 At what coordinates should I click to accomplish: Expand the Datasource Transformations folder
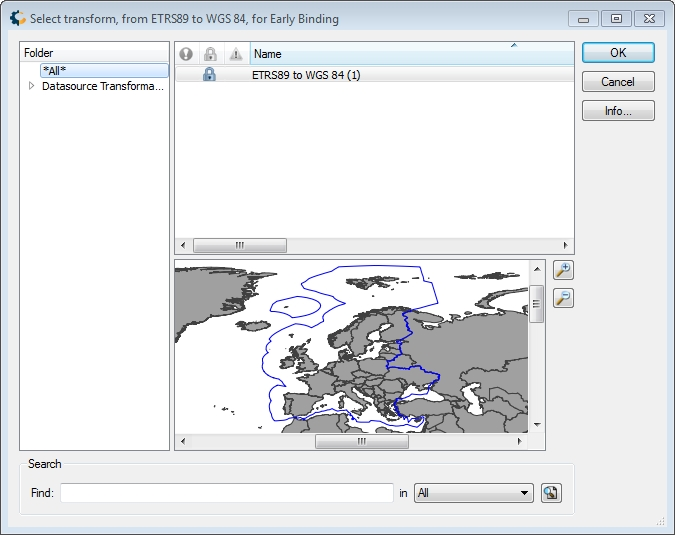[31, 86]
